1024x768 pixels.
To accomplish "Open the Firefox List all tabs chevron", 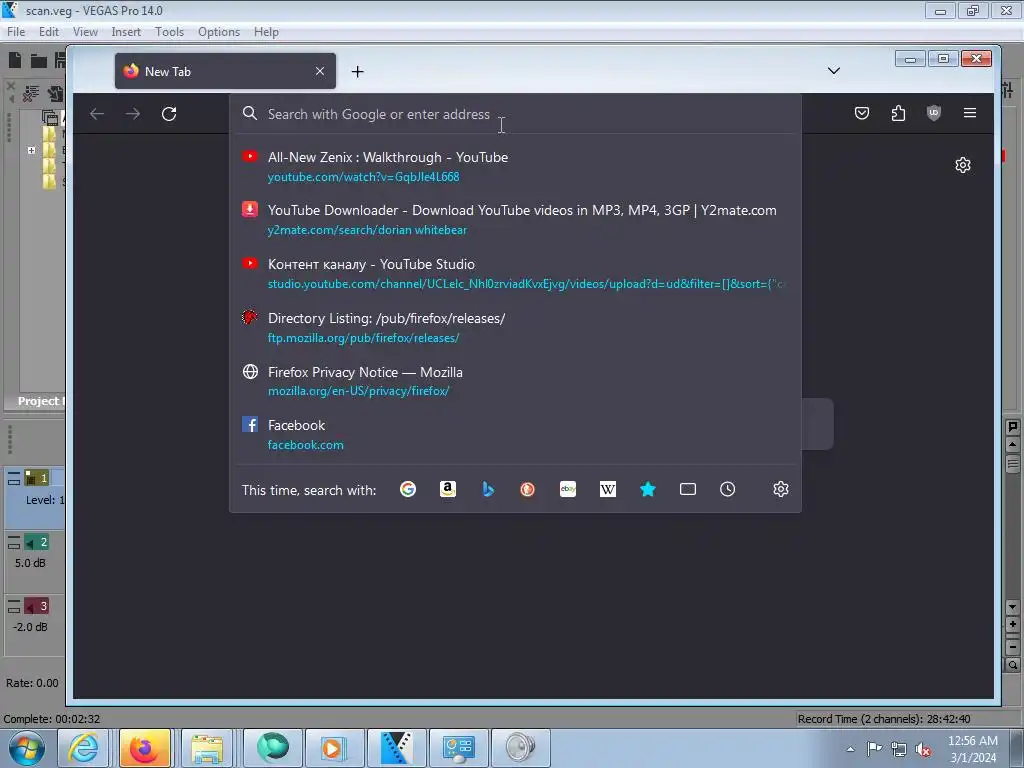I will point(834,71).
